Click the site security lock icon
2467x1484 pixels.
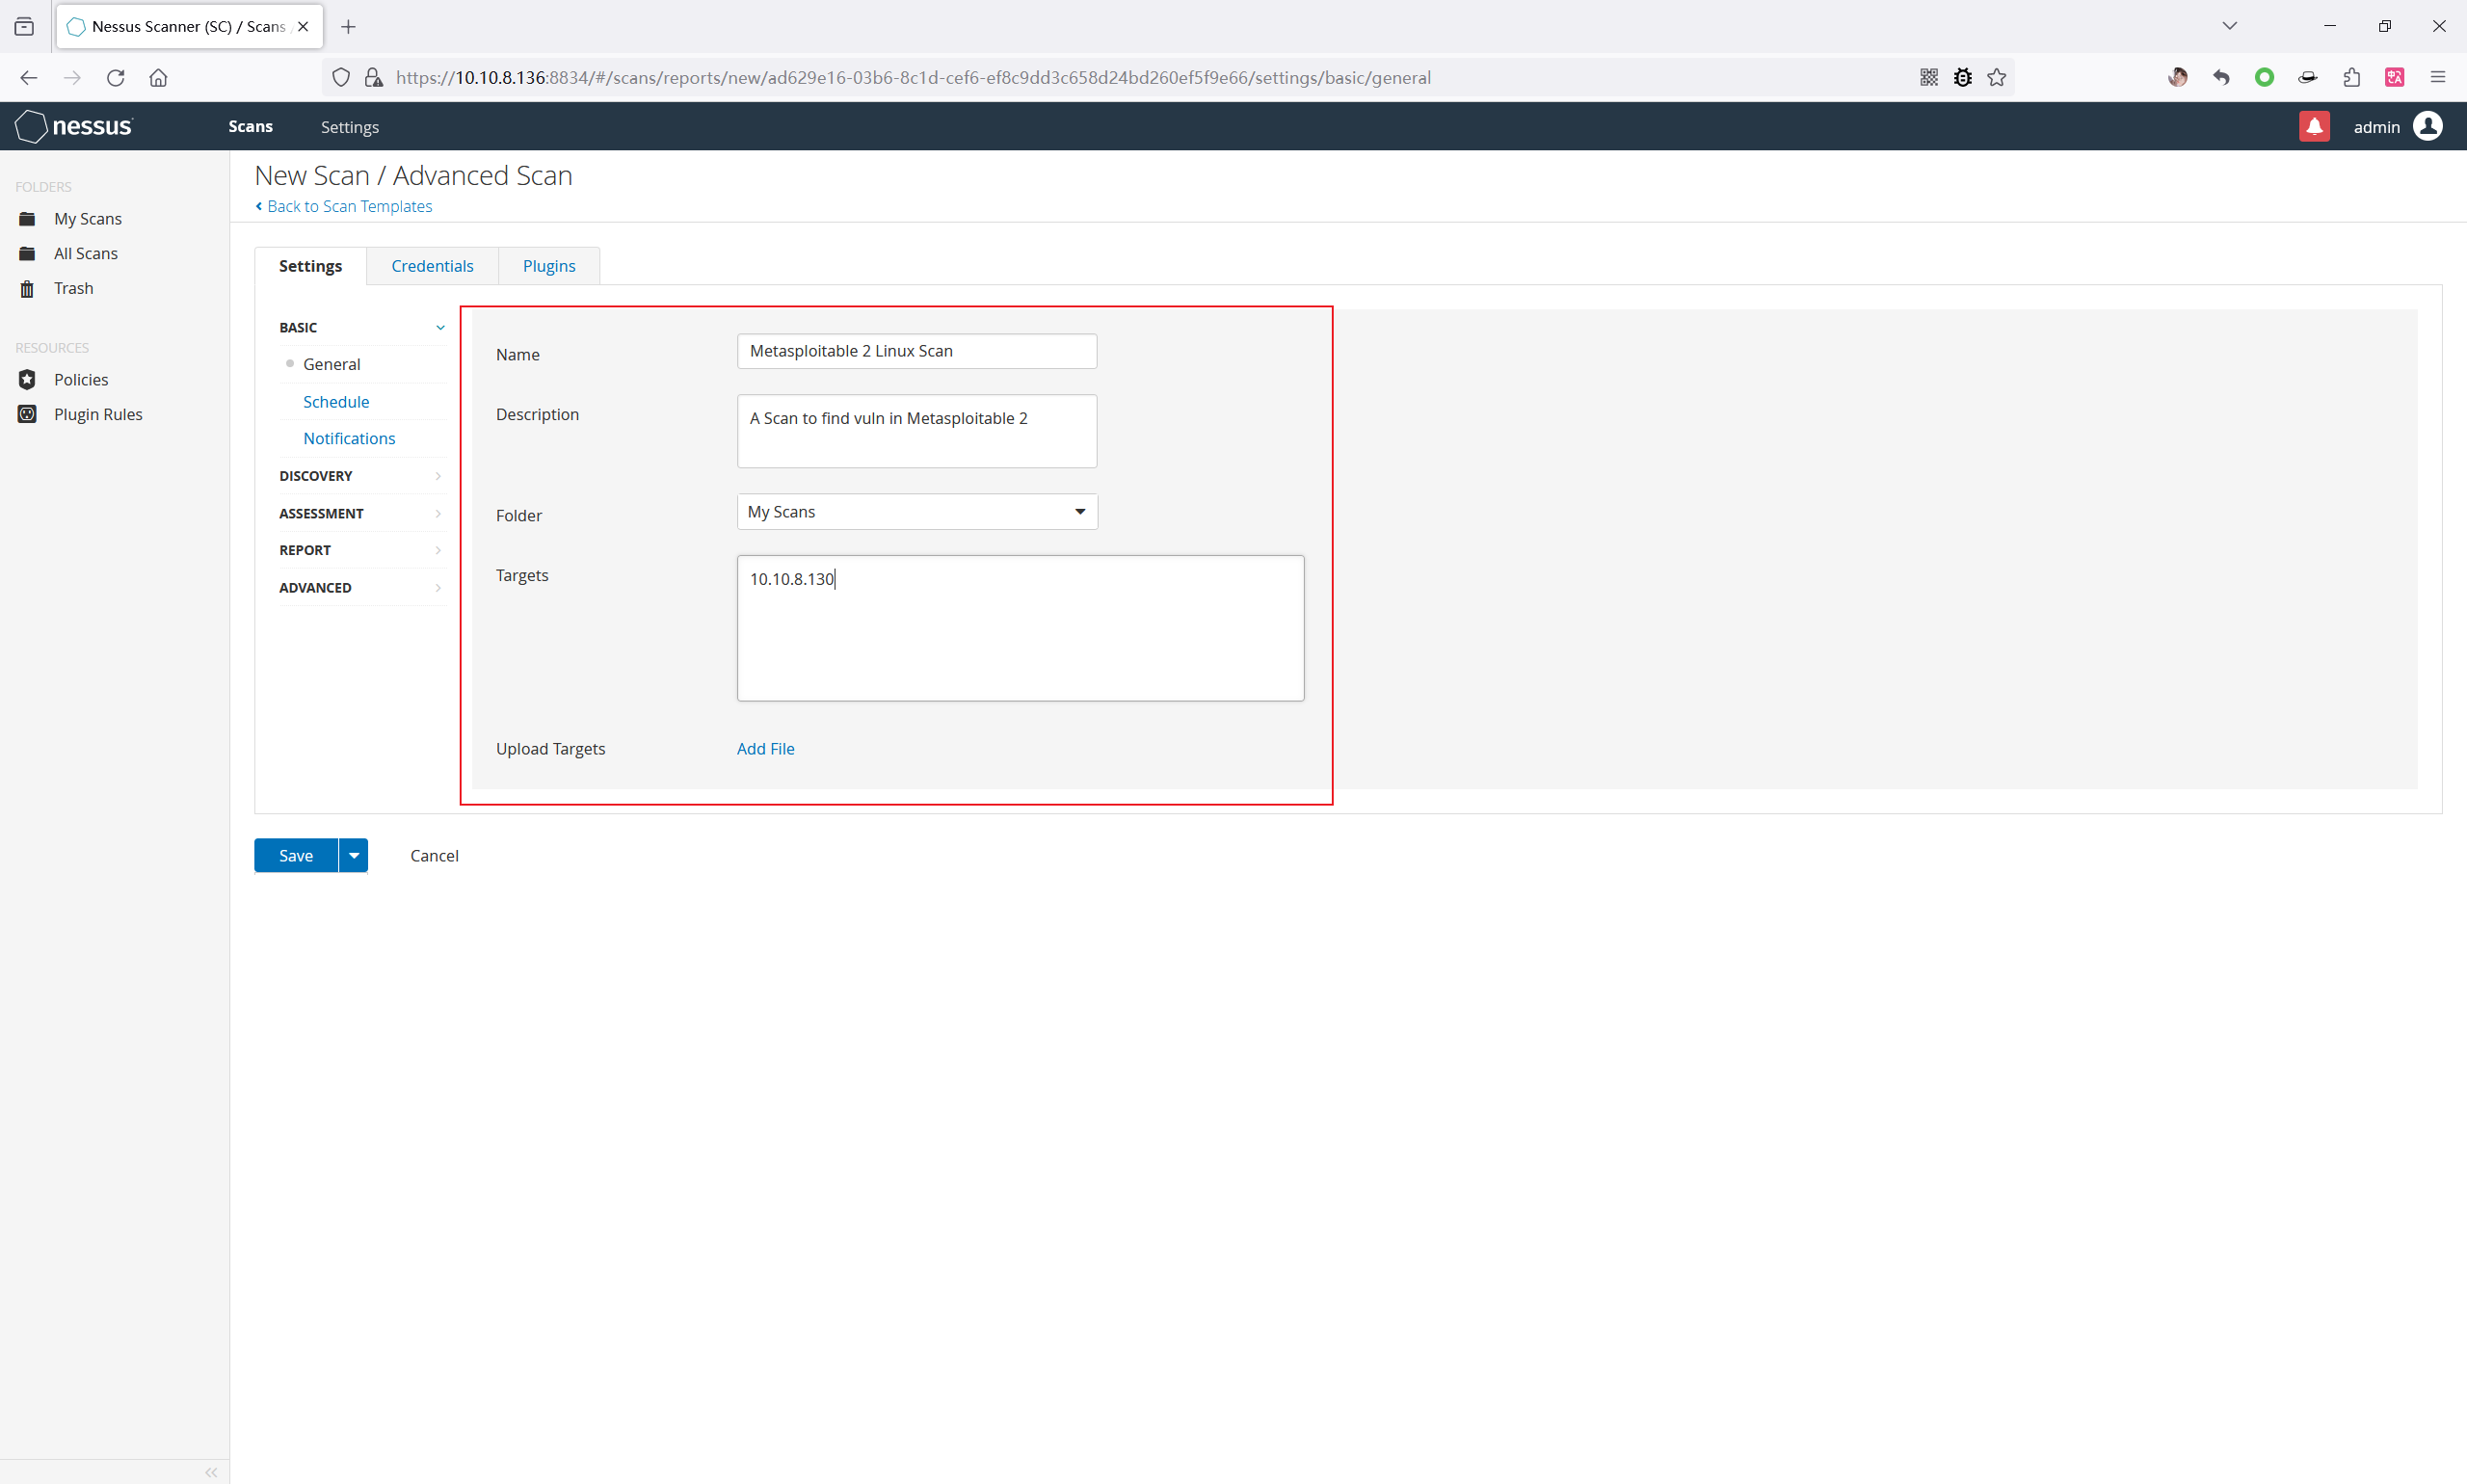pos(374,78)
